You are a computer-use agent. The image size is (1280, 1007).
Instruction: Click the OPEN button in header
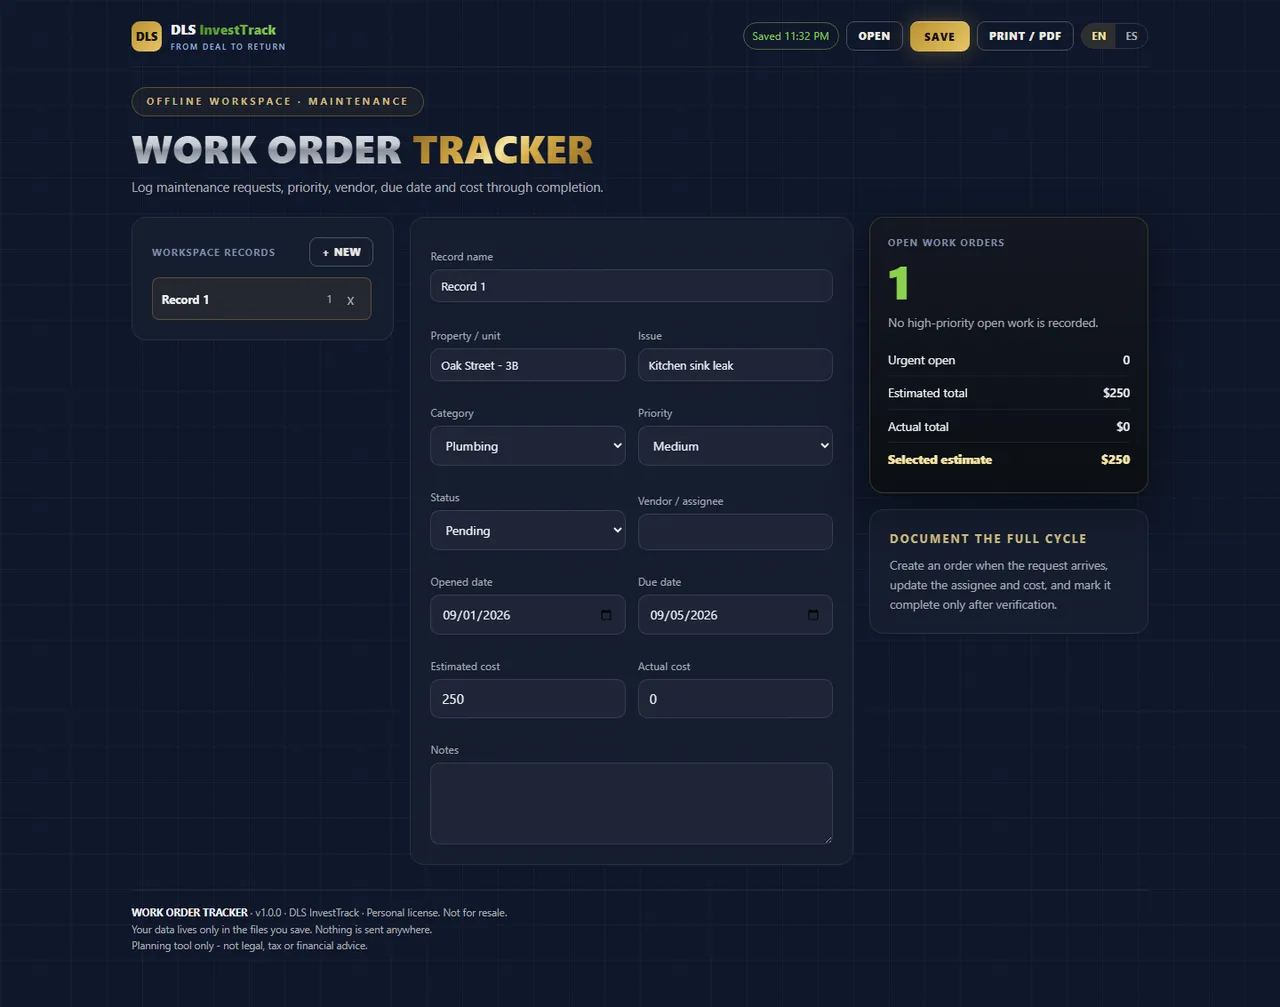[874, 36]
